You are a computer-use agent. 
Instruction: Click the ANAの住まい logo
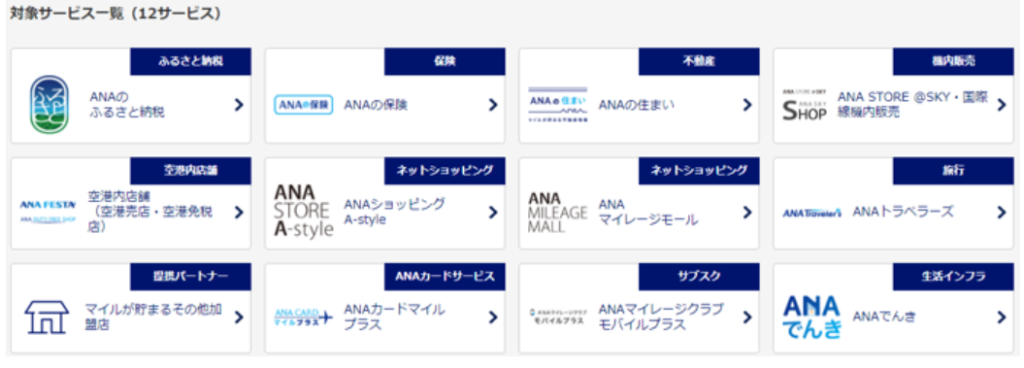[558, 105]
